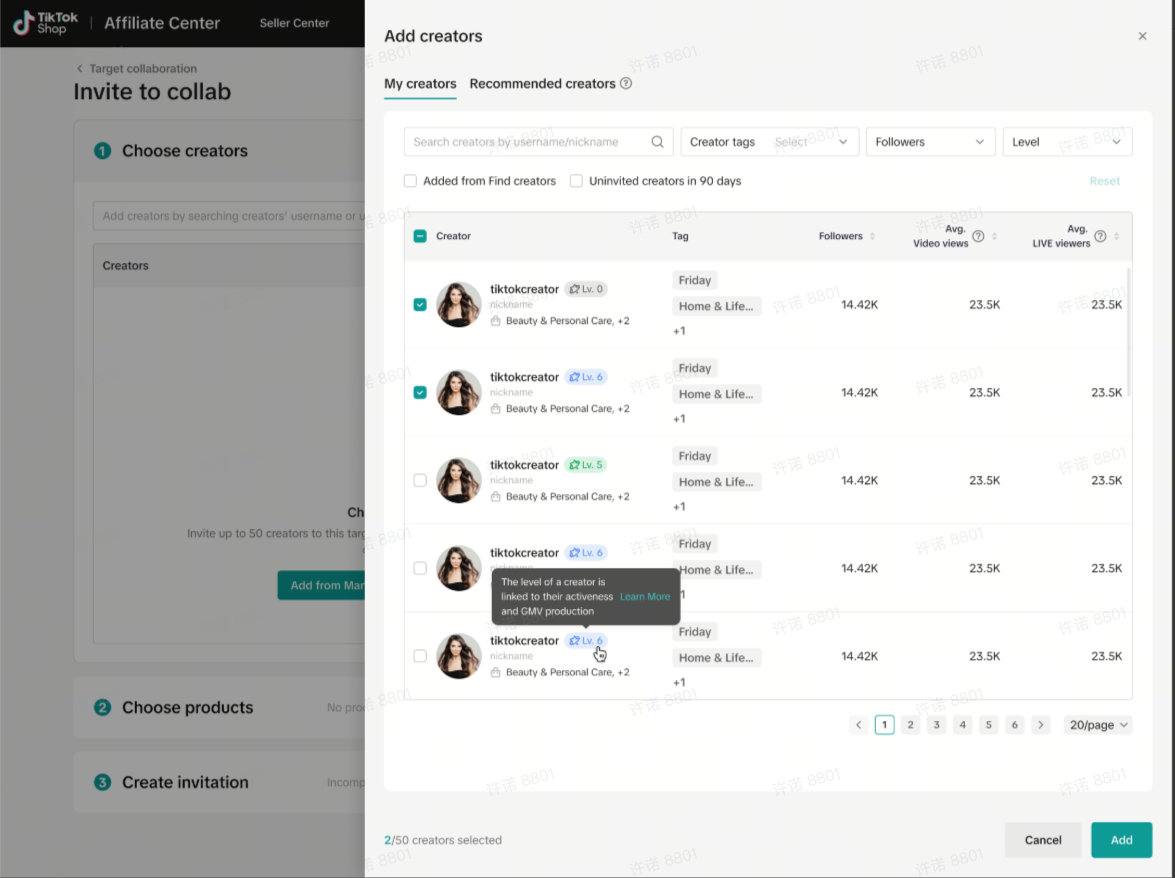1175x878 pixels.
Task: Click the search magnifier icon
Action: tap(657, 142)
